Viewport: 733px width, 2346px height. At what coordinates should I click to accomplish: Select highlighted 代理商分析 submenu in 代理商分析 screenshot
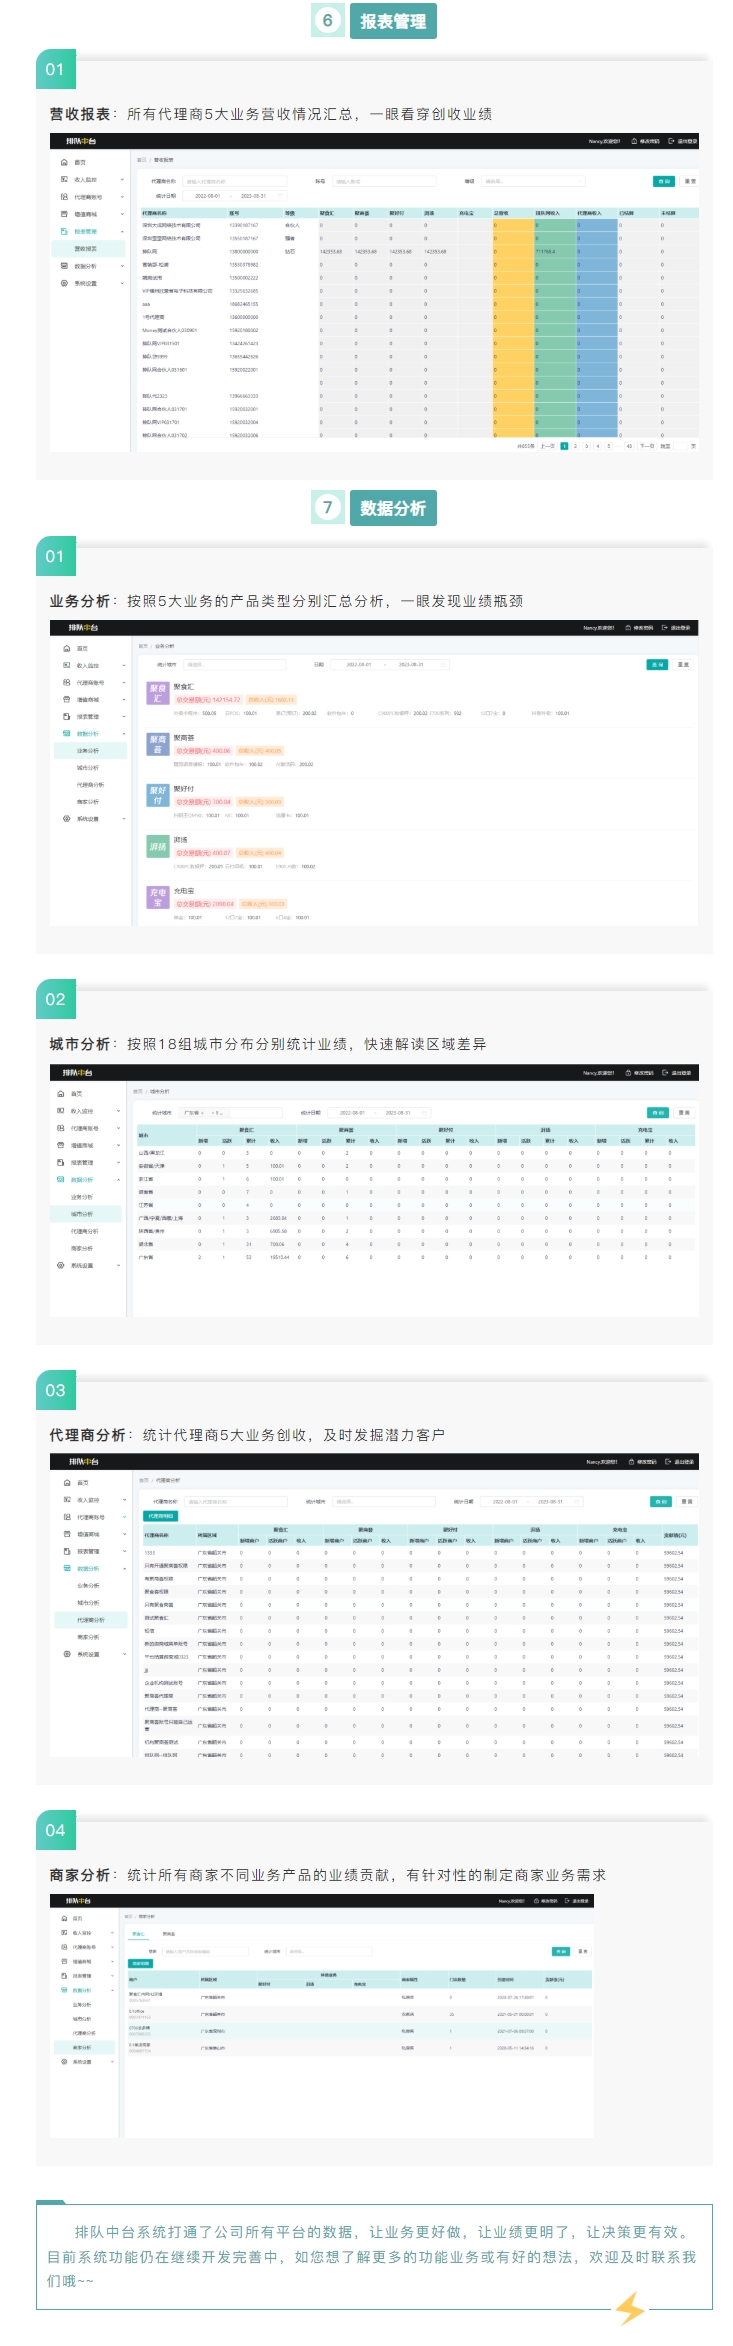click(x=91, y=1620)
